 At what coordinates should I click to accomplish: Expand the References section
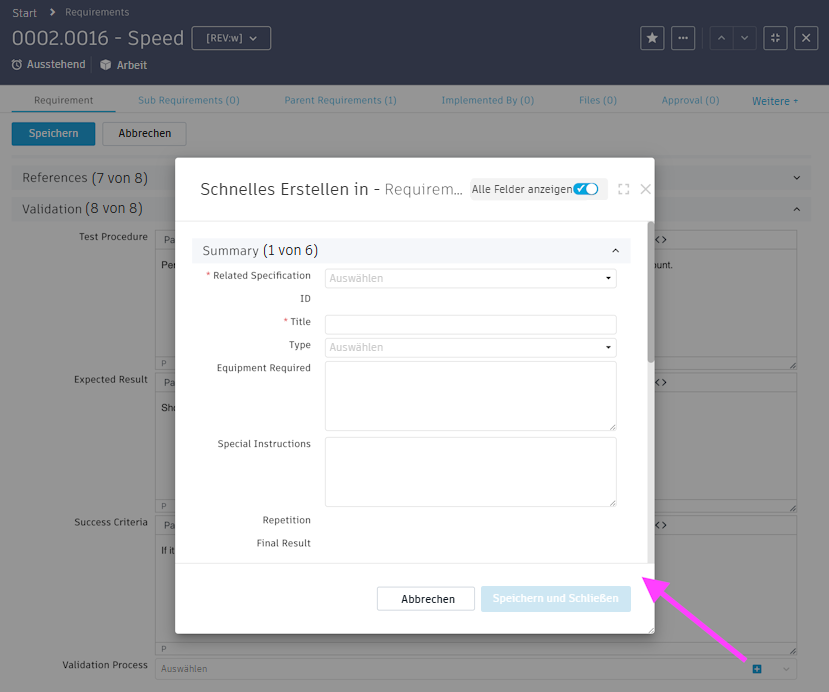(x=797, y=178)
